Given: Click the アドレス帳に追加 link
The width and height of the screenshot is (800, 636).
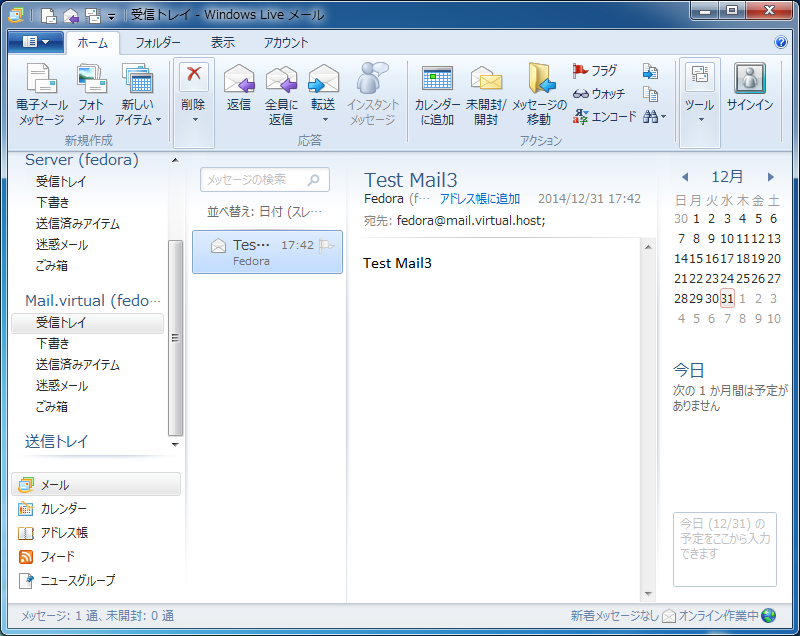Looking at the screenshot, I should point(480,198).
